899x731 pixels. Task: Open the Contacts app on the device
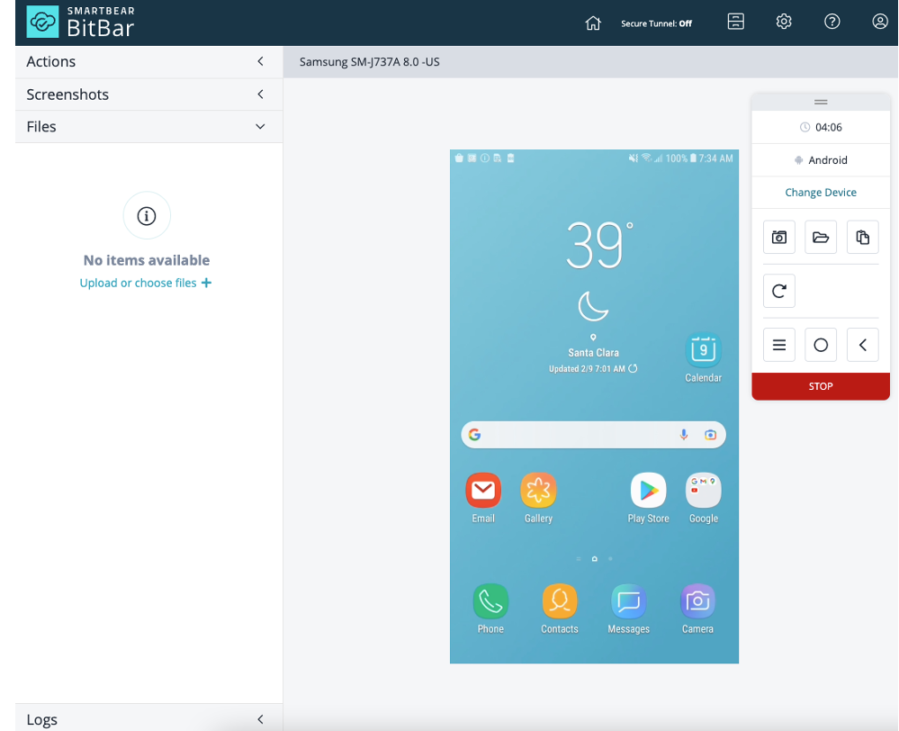coord(559,608)
